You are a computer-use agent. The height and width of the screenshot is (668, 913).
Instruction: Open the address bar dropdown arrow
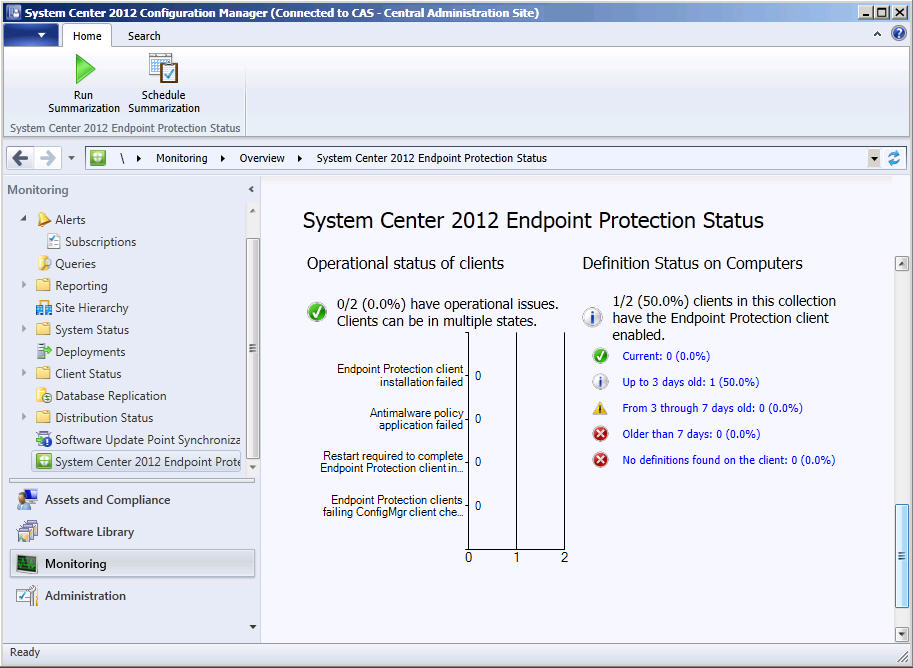click(873, 158)
